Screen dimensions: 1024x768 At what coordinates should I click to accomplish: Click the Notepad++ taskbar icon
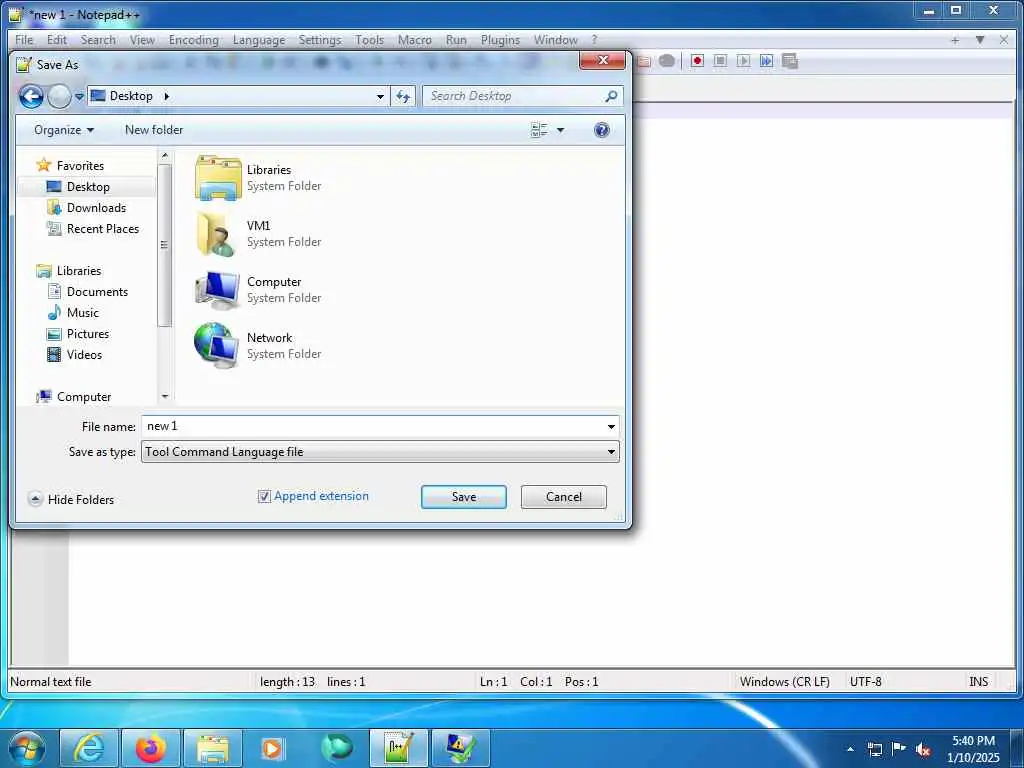point(399,748)
